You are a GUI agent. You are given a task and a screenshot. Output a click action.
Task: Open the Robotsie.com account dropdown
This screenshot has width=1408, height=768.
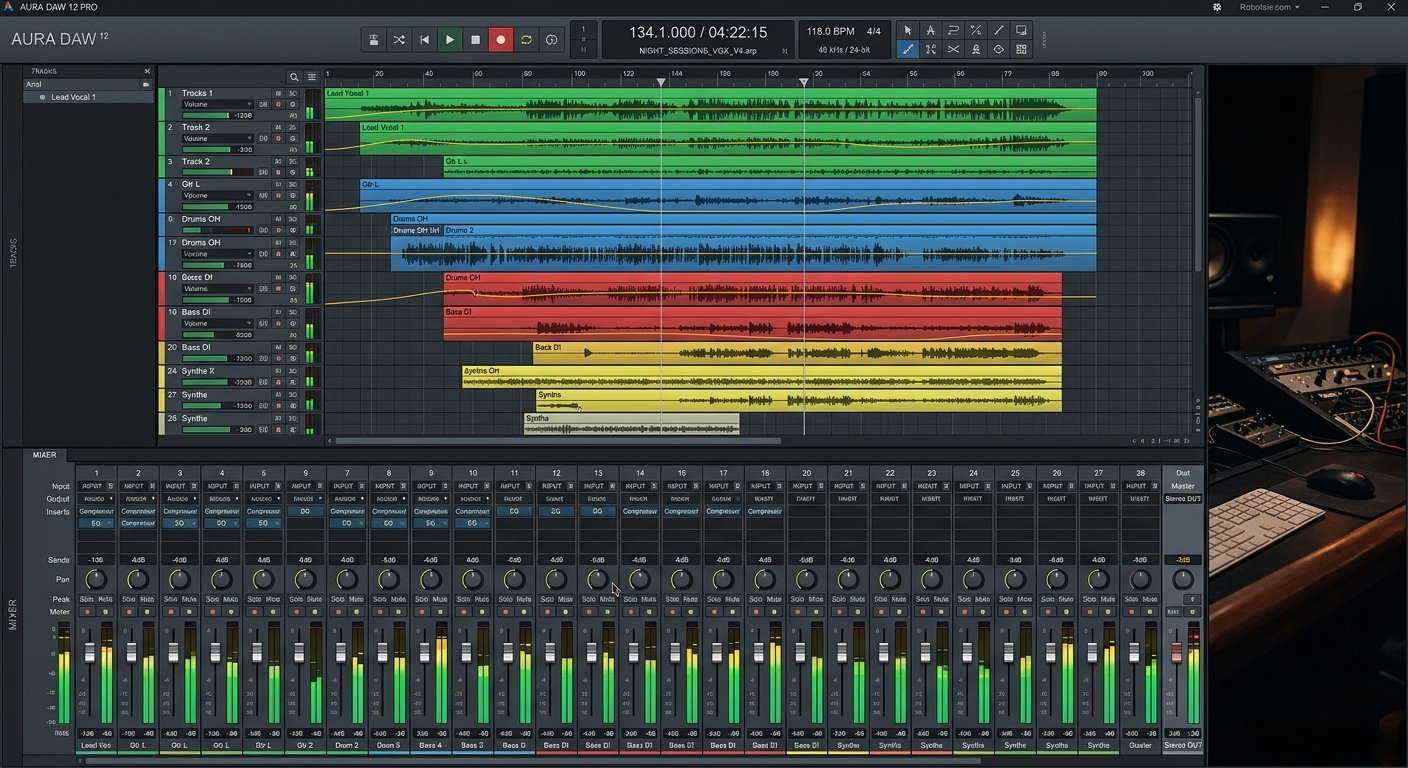pyautogui.click(x=1270, y=7)
